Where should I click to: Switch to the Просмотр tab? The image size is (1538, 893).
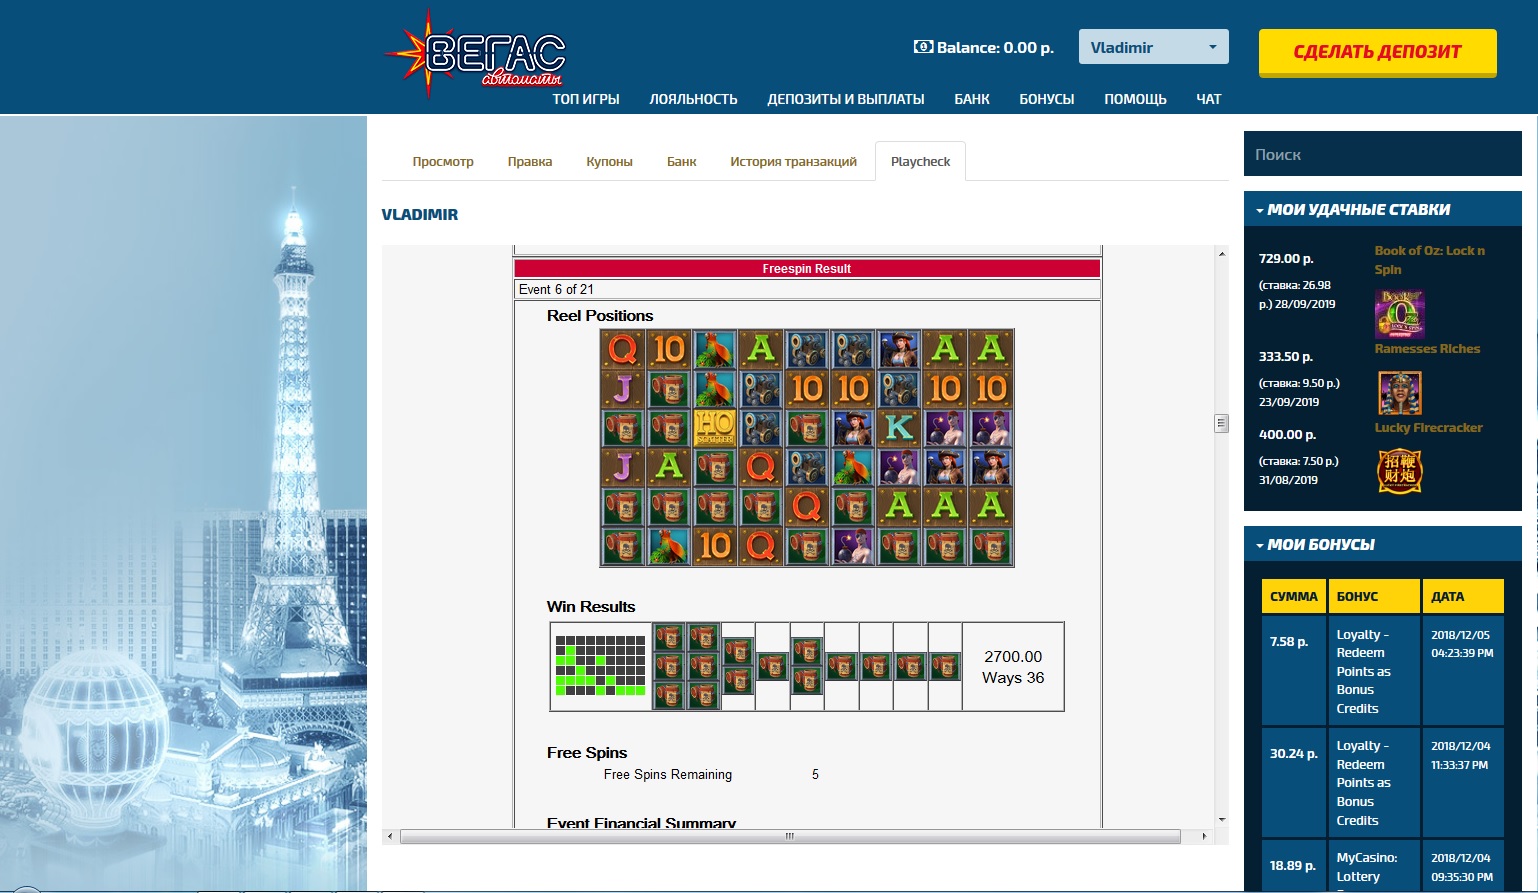tap(443, 161)
